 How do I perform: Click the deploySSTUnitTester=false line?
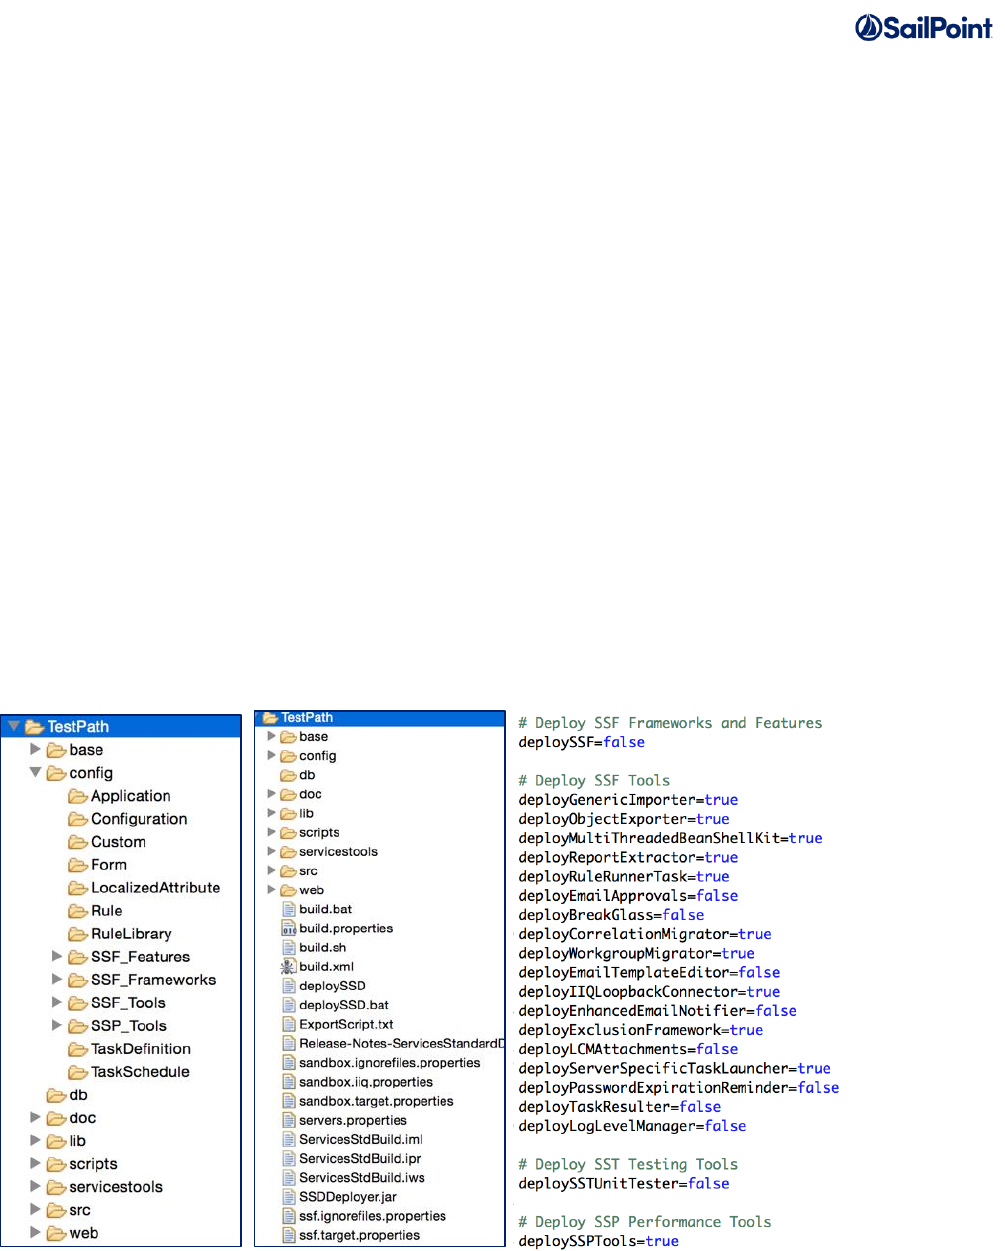point(624,1184)
